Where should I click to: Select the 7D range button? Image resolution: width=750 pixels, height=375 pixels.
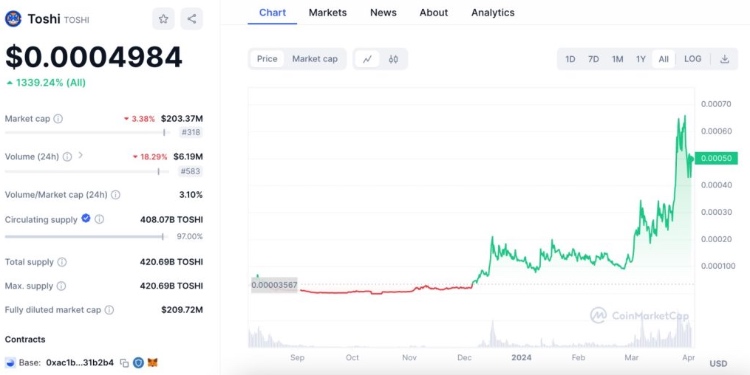click(593, 59)
